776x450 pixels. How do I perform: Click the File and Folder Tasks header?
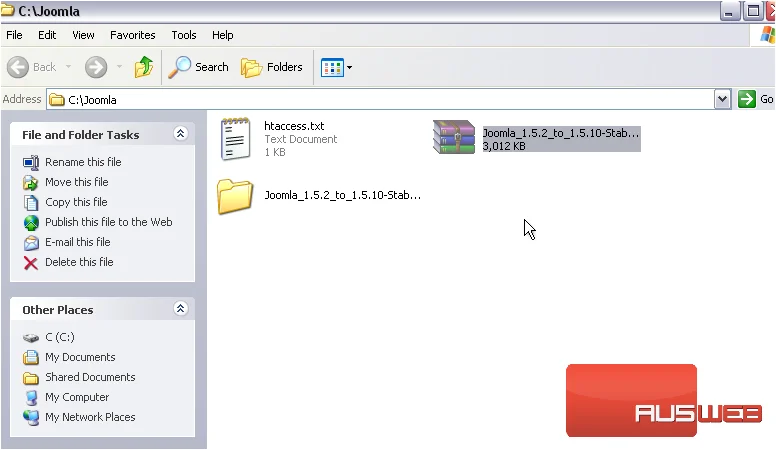[81, 135]
